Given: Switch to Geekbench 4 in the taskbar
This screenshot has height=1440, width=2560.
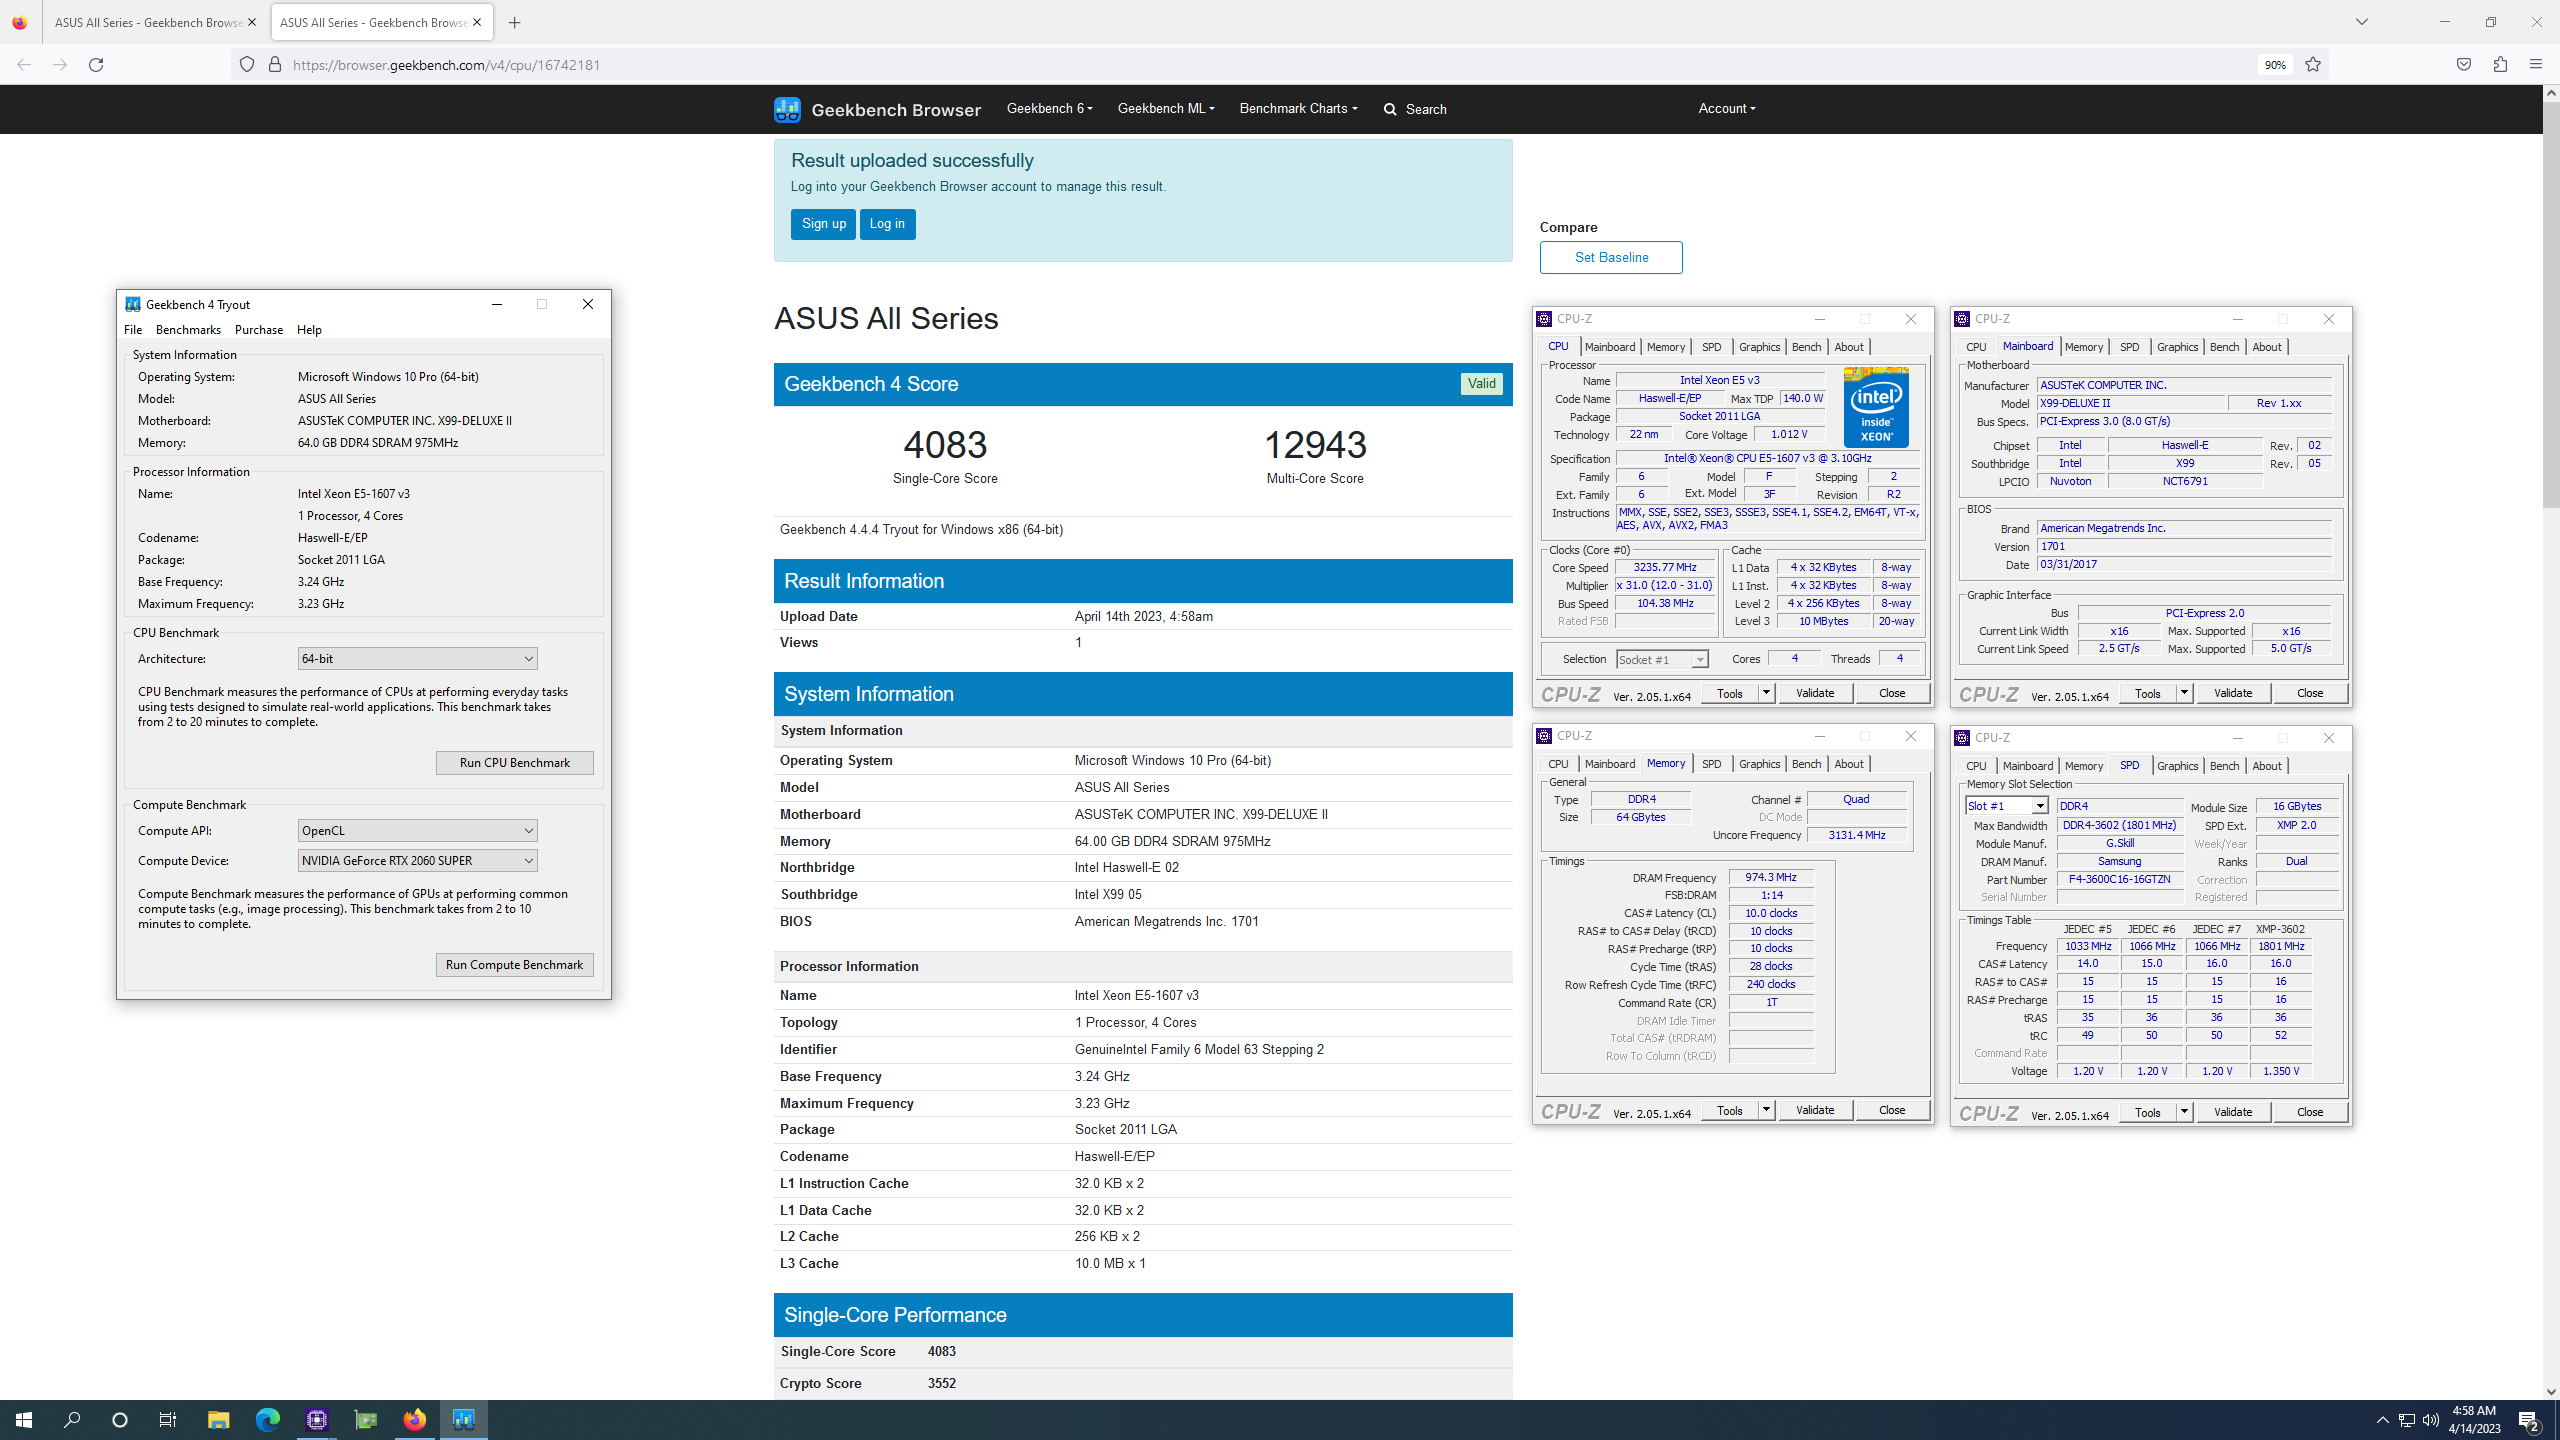Looking at the screenshot, I should point(464,1419).
